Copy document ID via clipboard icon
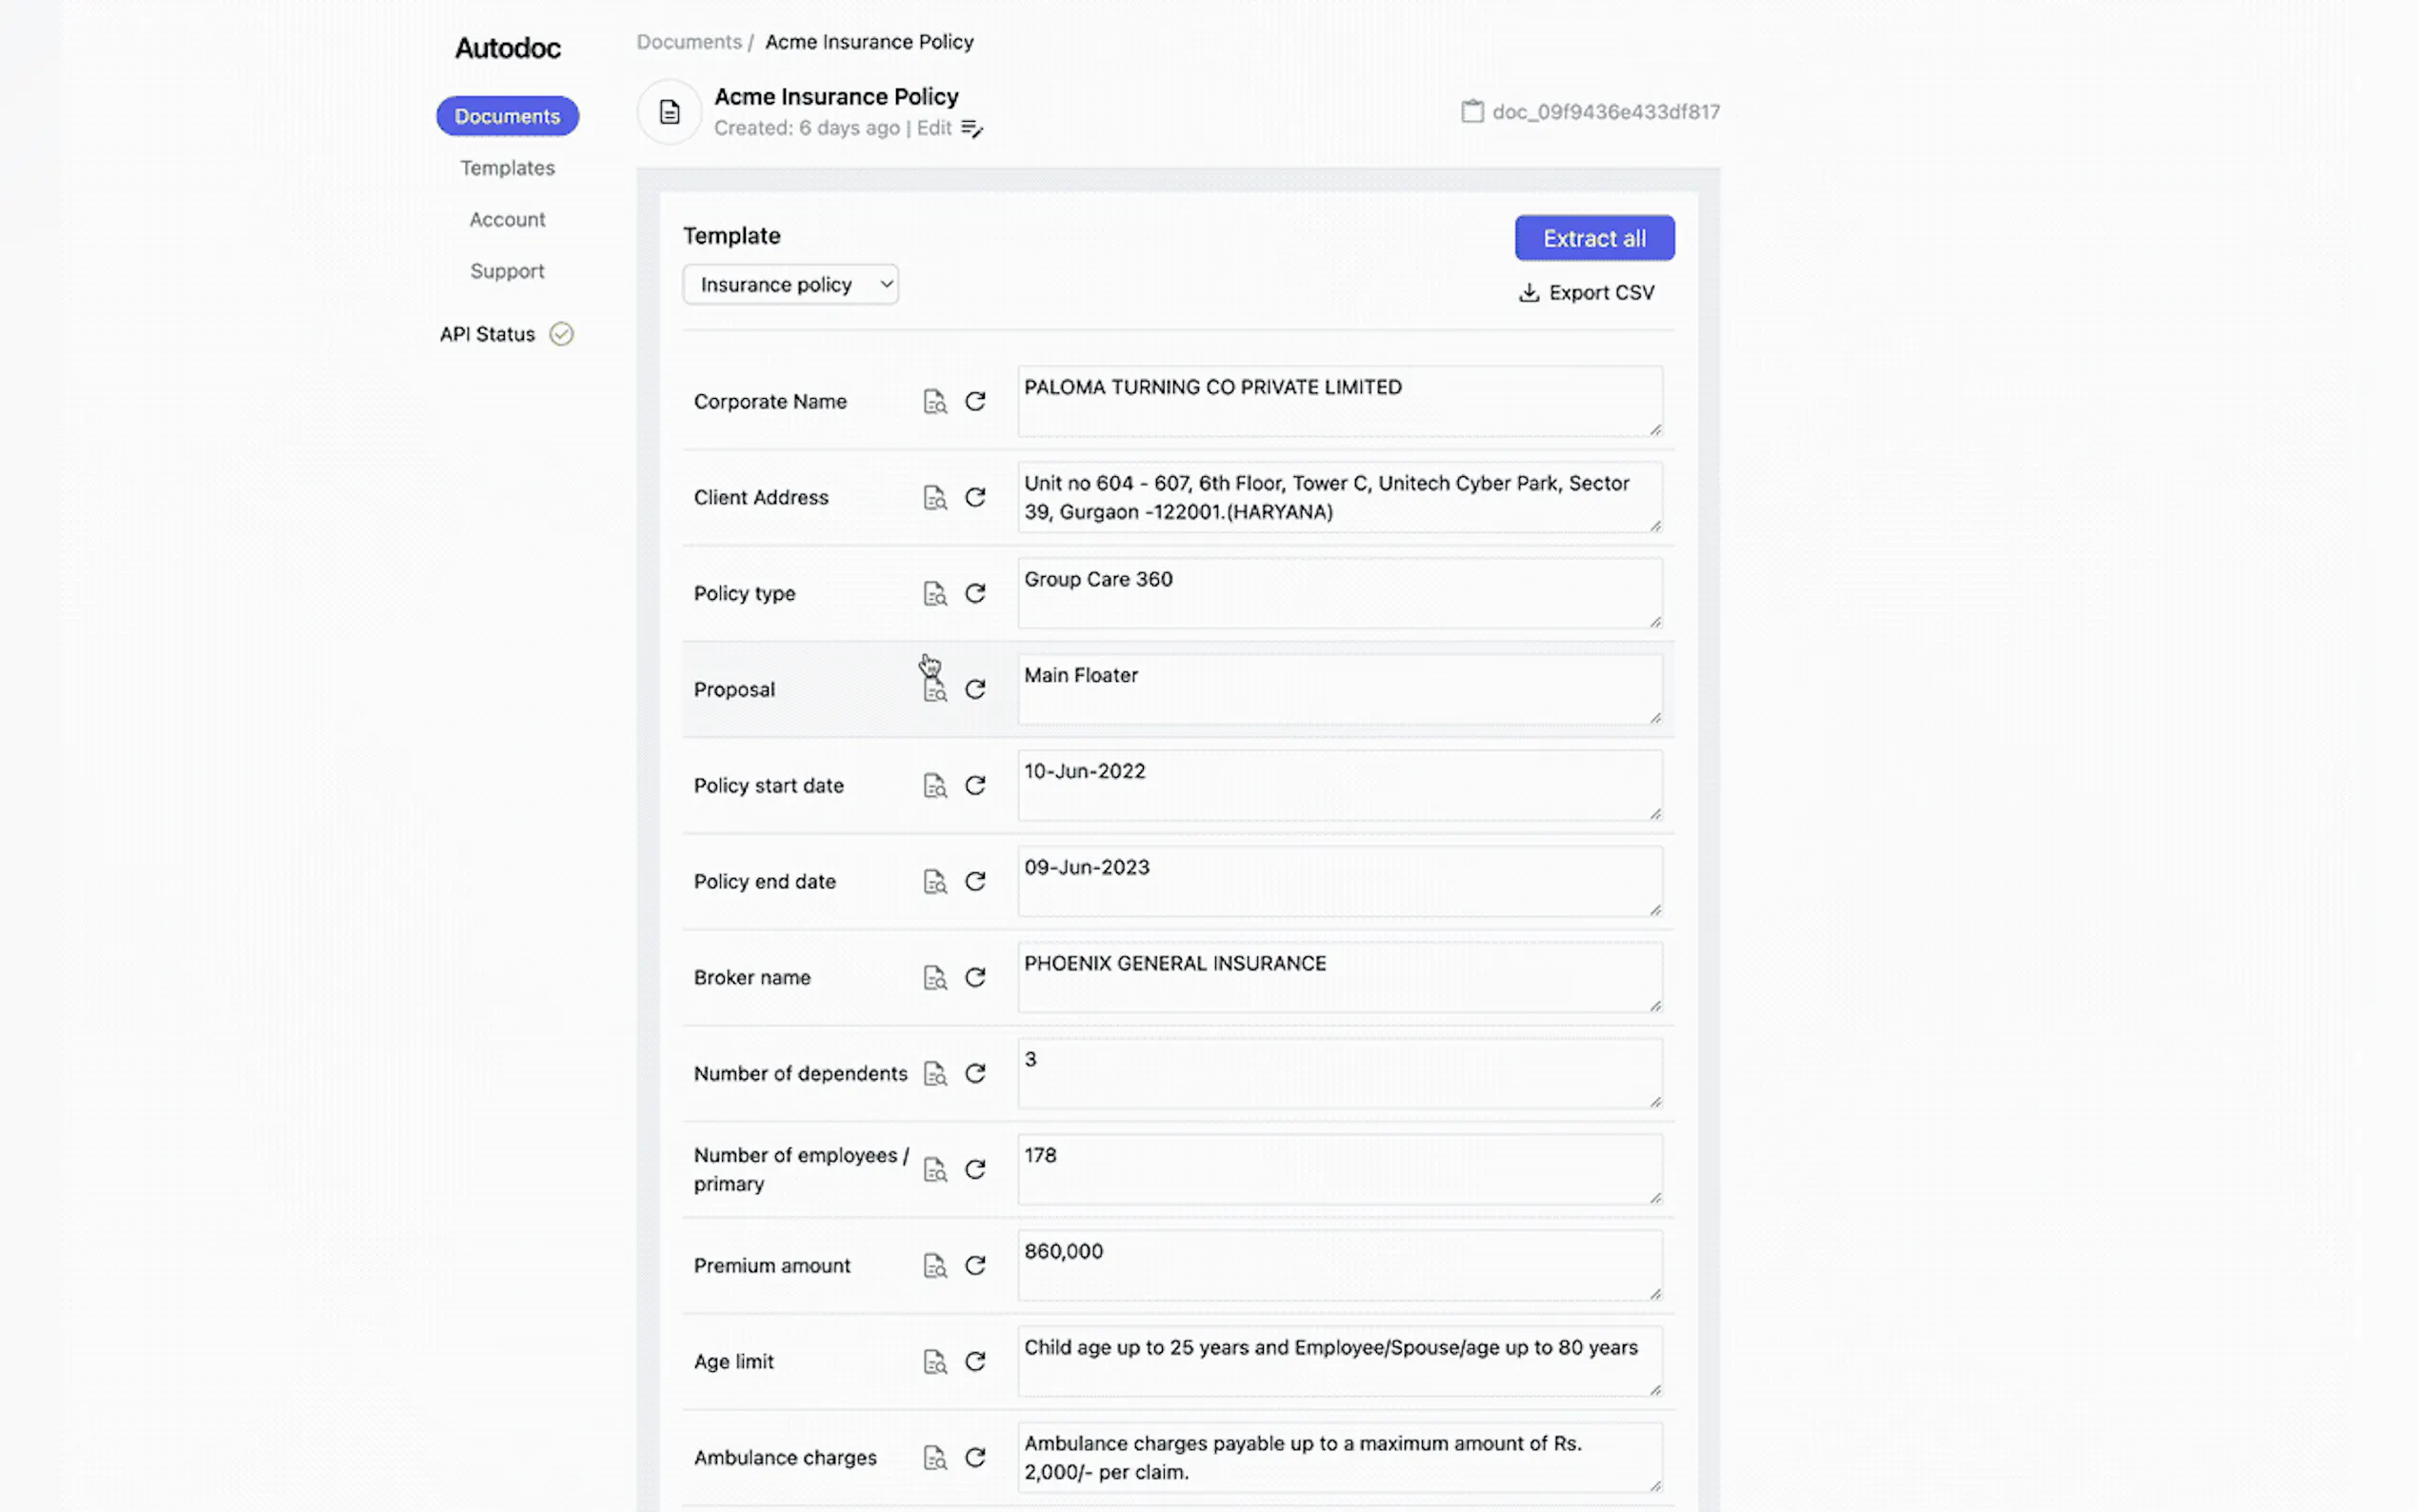 [1472, 112]
